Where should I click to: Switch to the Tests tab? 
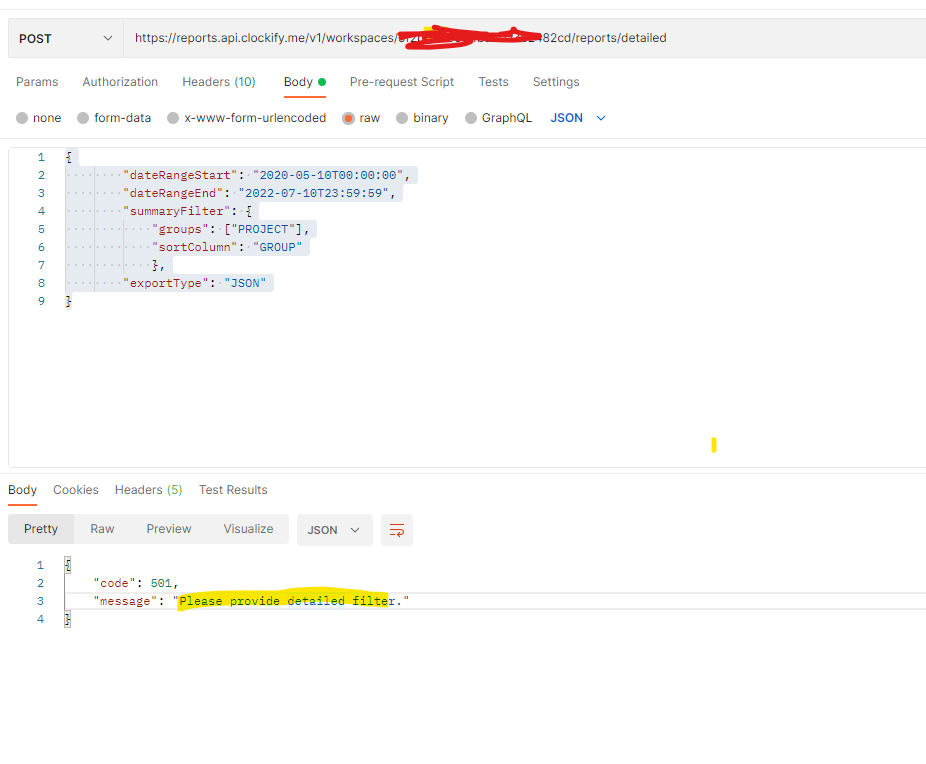click(492, 82)
